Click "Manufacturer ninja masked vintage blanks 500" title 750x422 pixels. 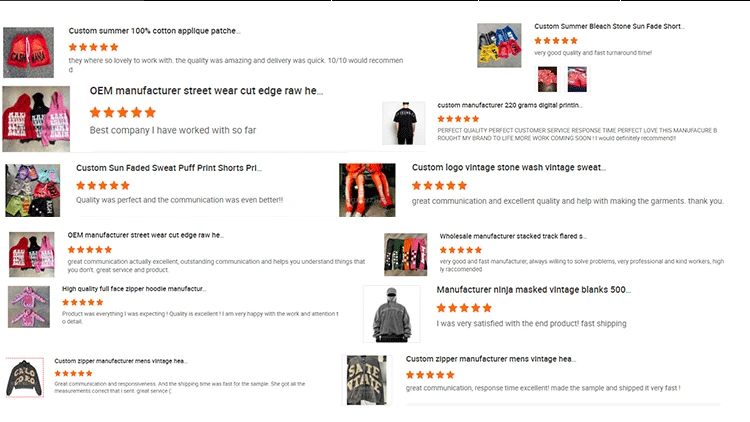534,289
